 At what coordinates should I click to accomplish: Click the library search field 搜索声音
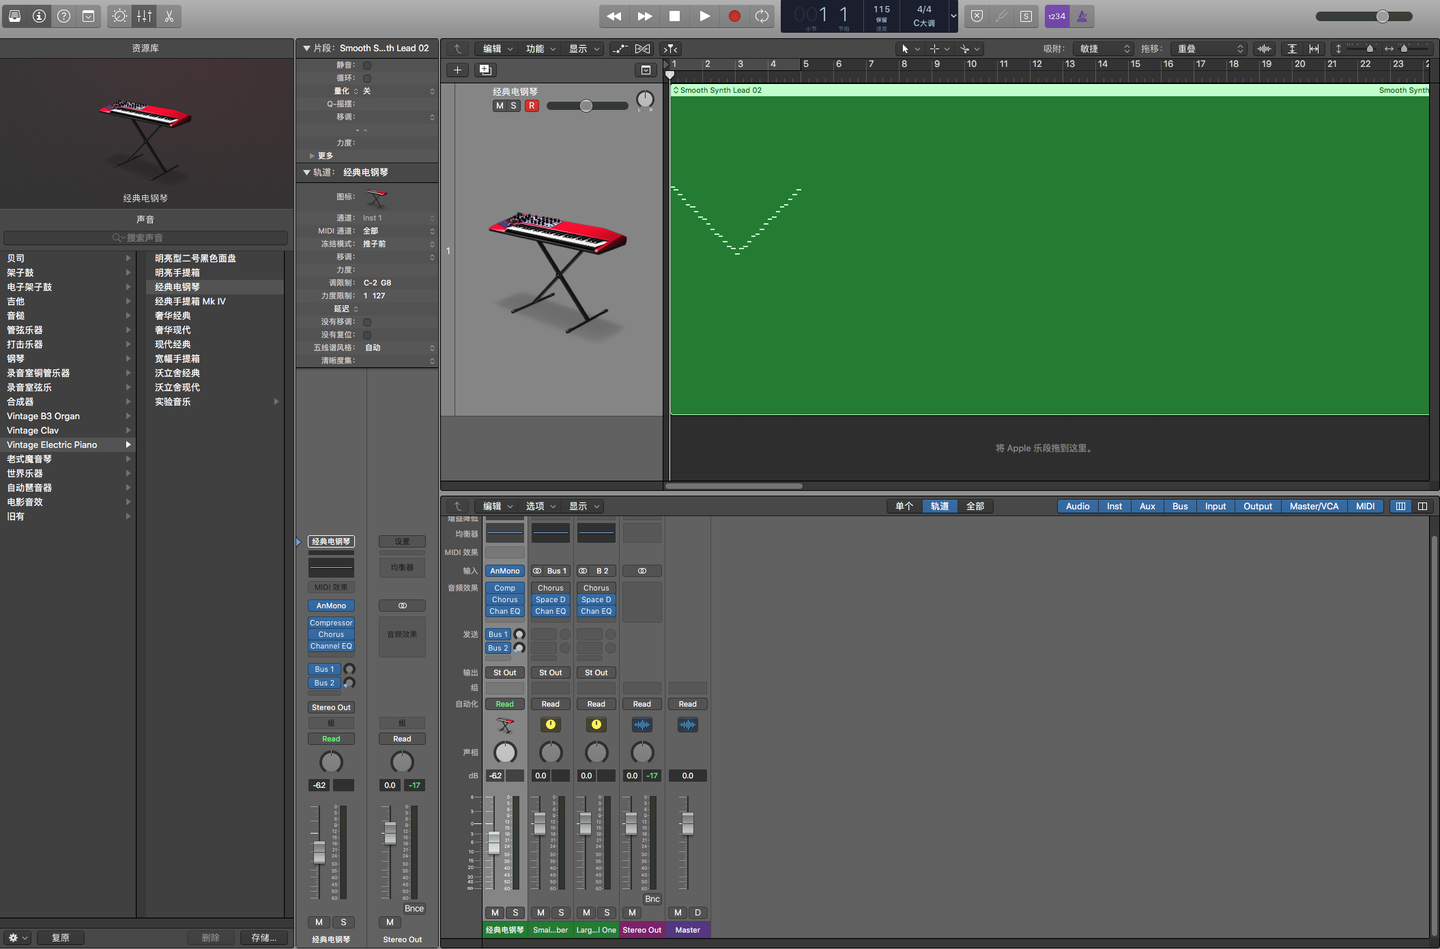145,238
